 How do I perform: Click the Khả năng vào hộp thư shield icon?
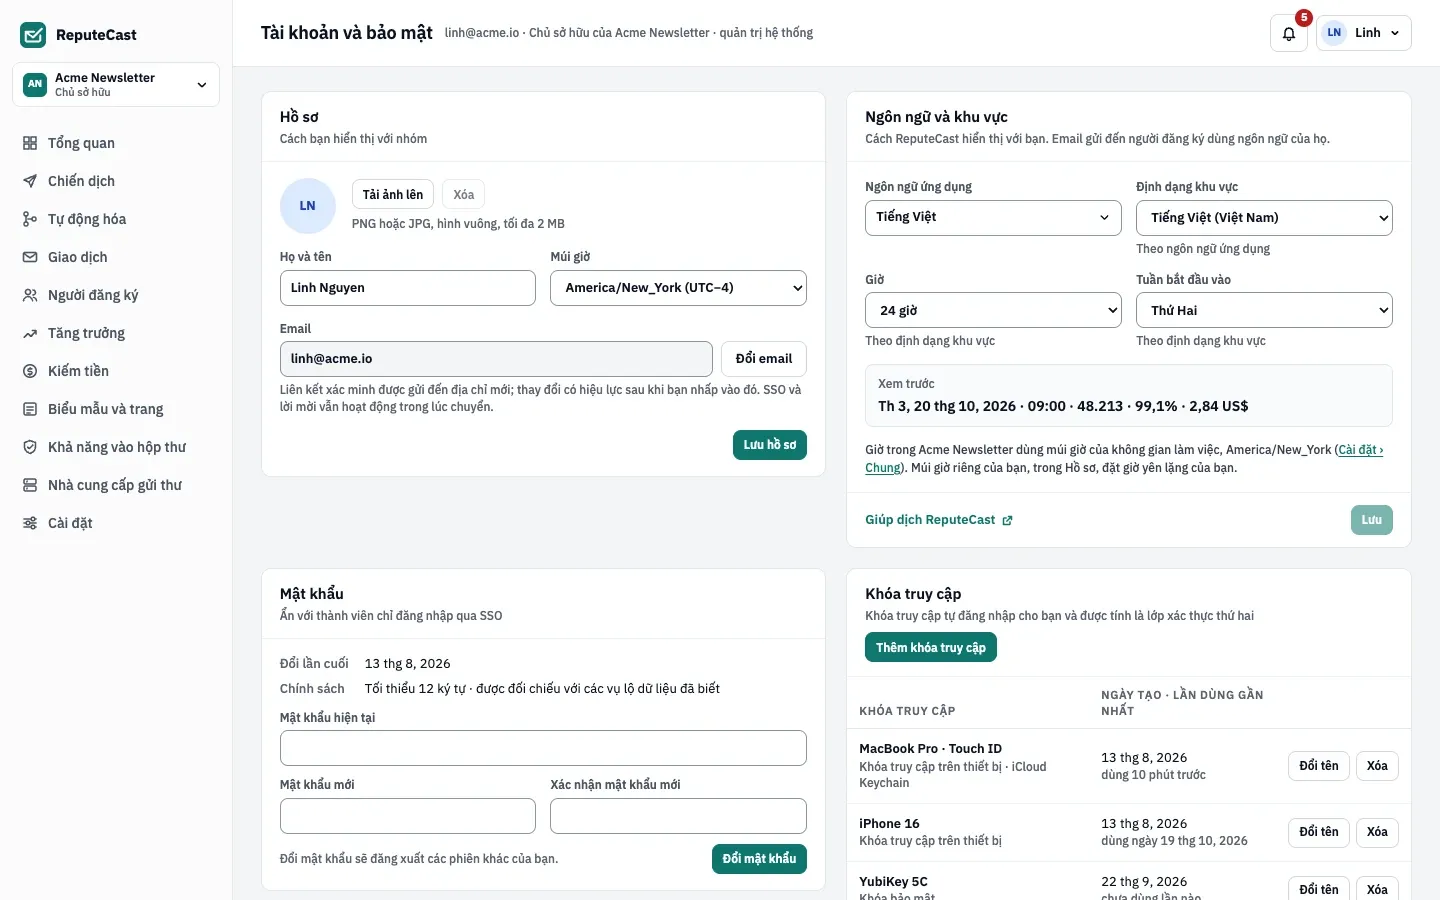30,447
